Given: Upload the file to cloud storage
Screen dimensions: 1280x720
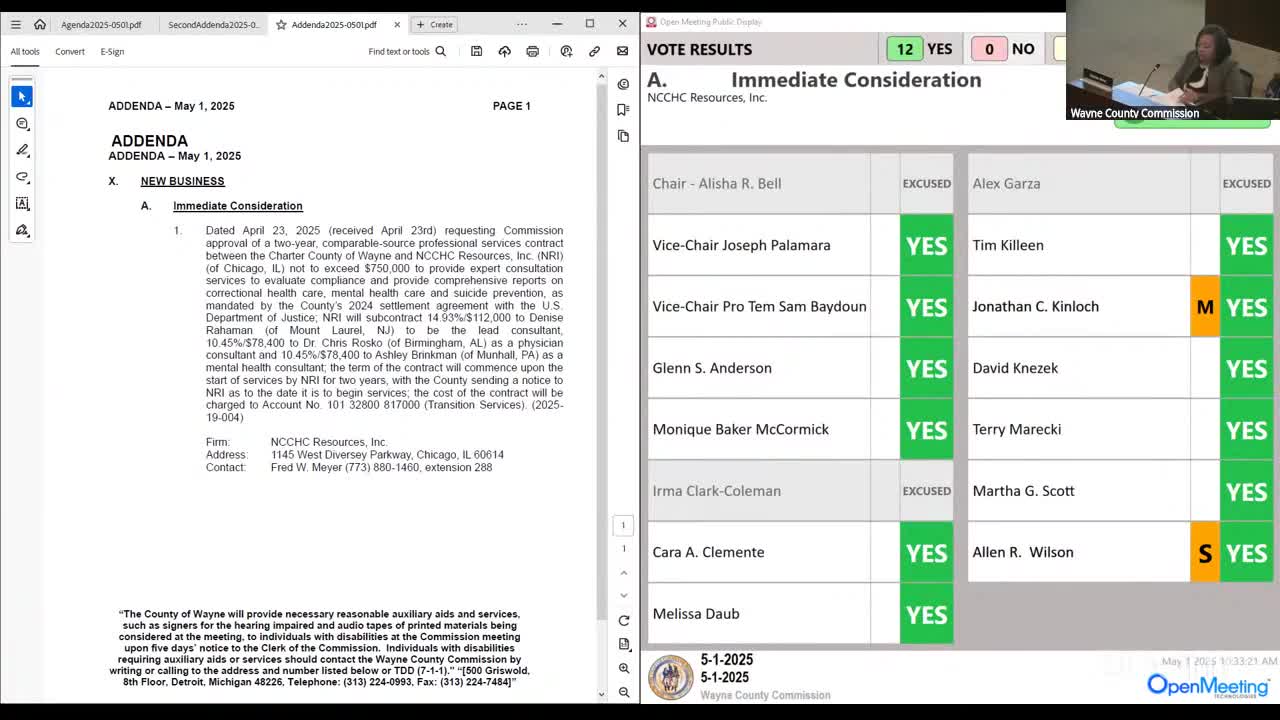Looking at the screenshot, I should 504,51.
